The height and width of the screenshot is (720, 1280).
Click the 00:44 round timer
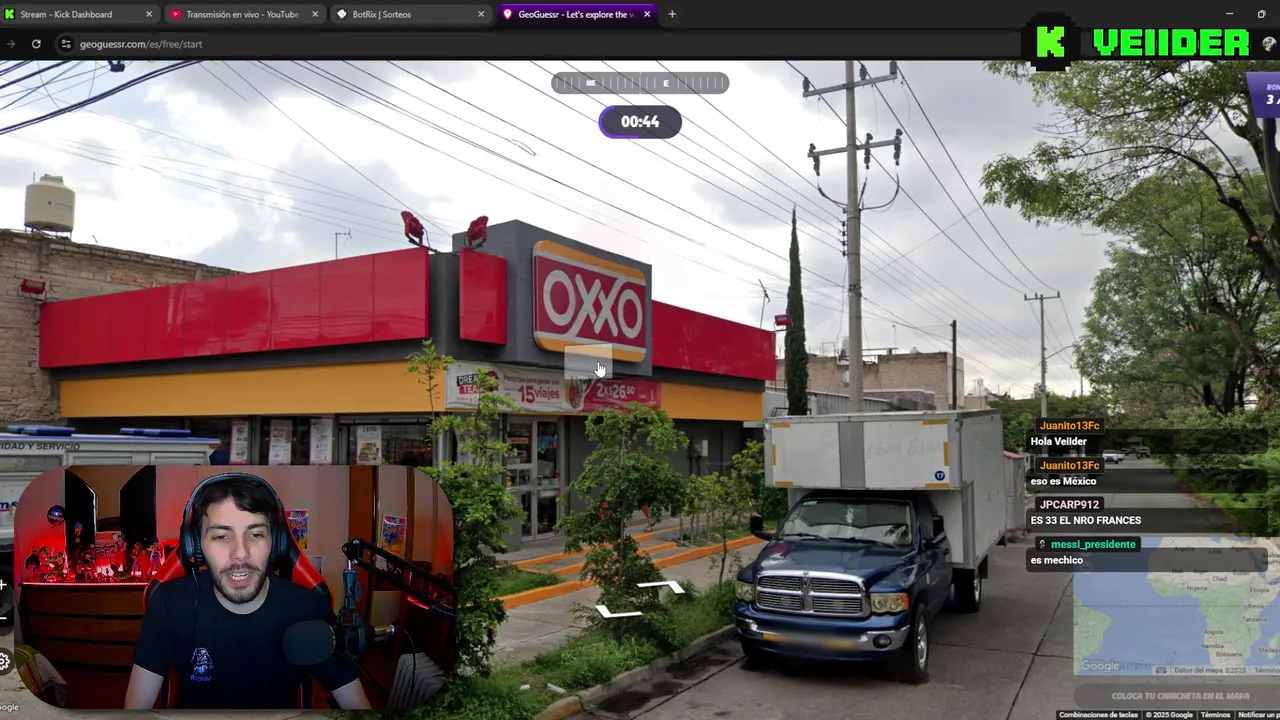point(640,122)
